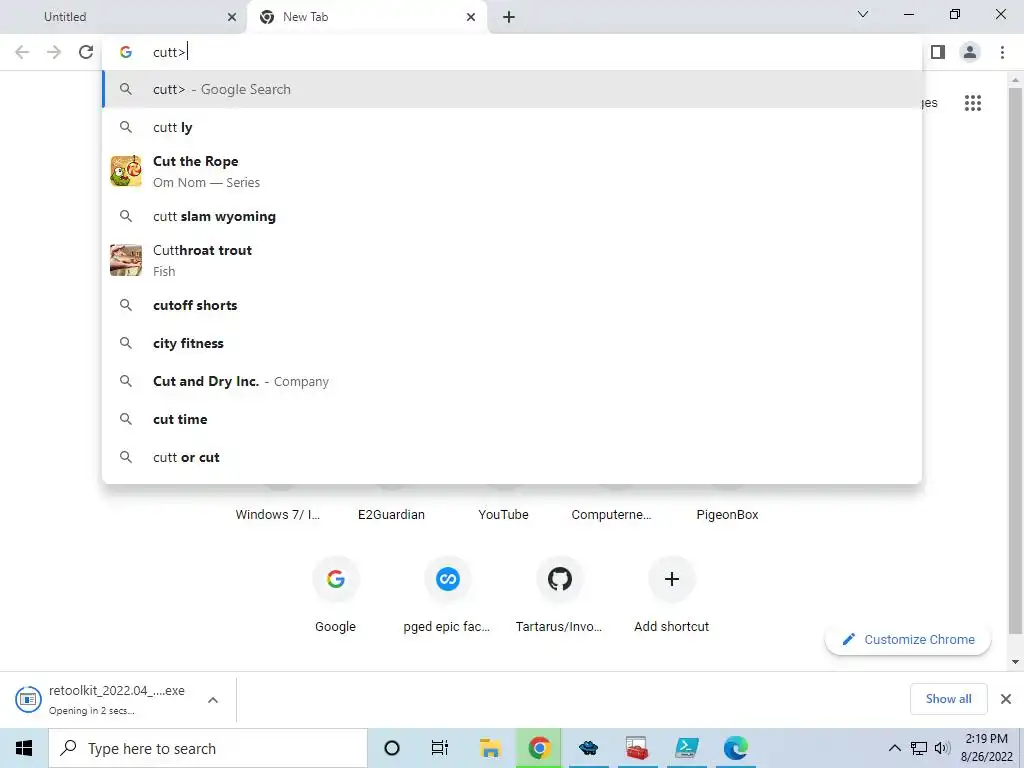Open the clock showing 2:19 PM

(x=986, y=748)
